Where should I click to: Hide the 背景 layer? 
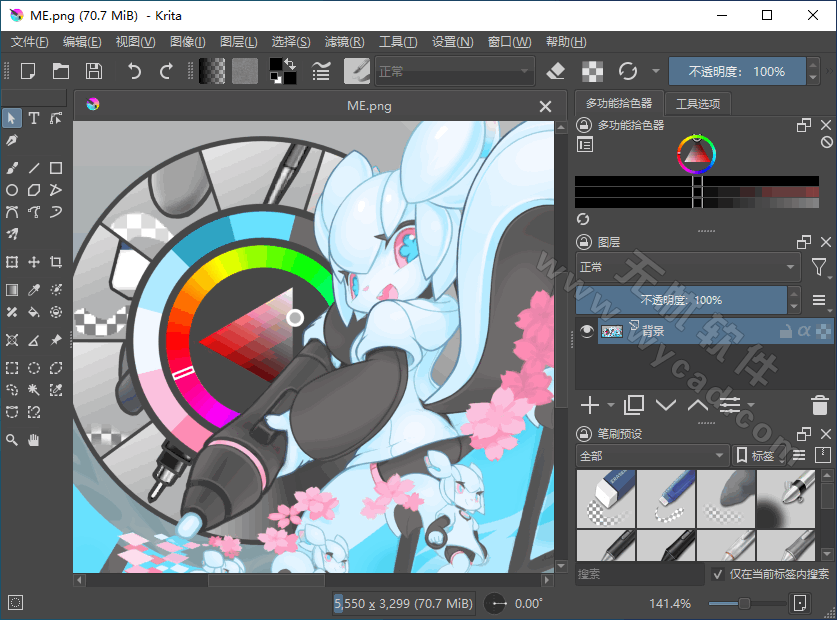pyautogui.click(x=585, y=331)
